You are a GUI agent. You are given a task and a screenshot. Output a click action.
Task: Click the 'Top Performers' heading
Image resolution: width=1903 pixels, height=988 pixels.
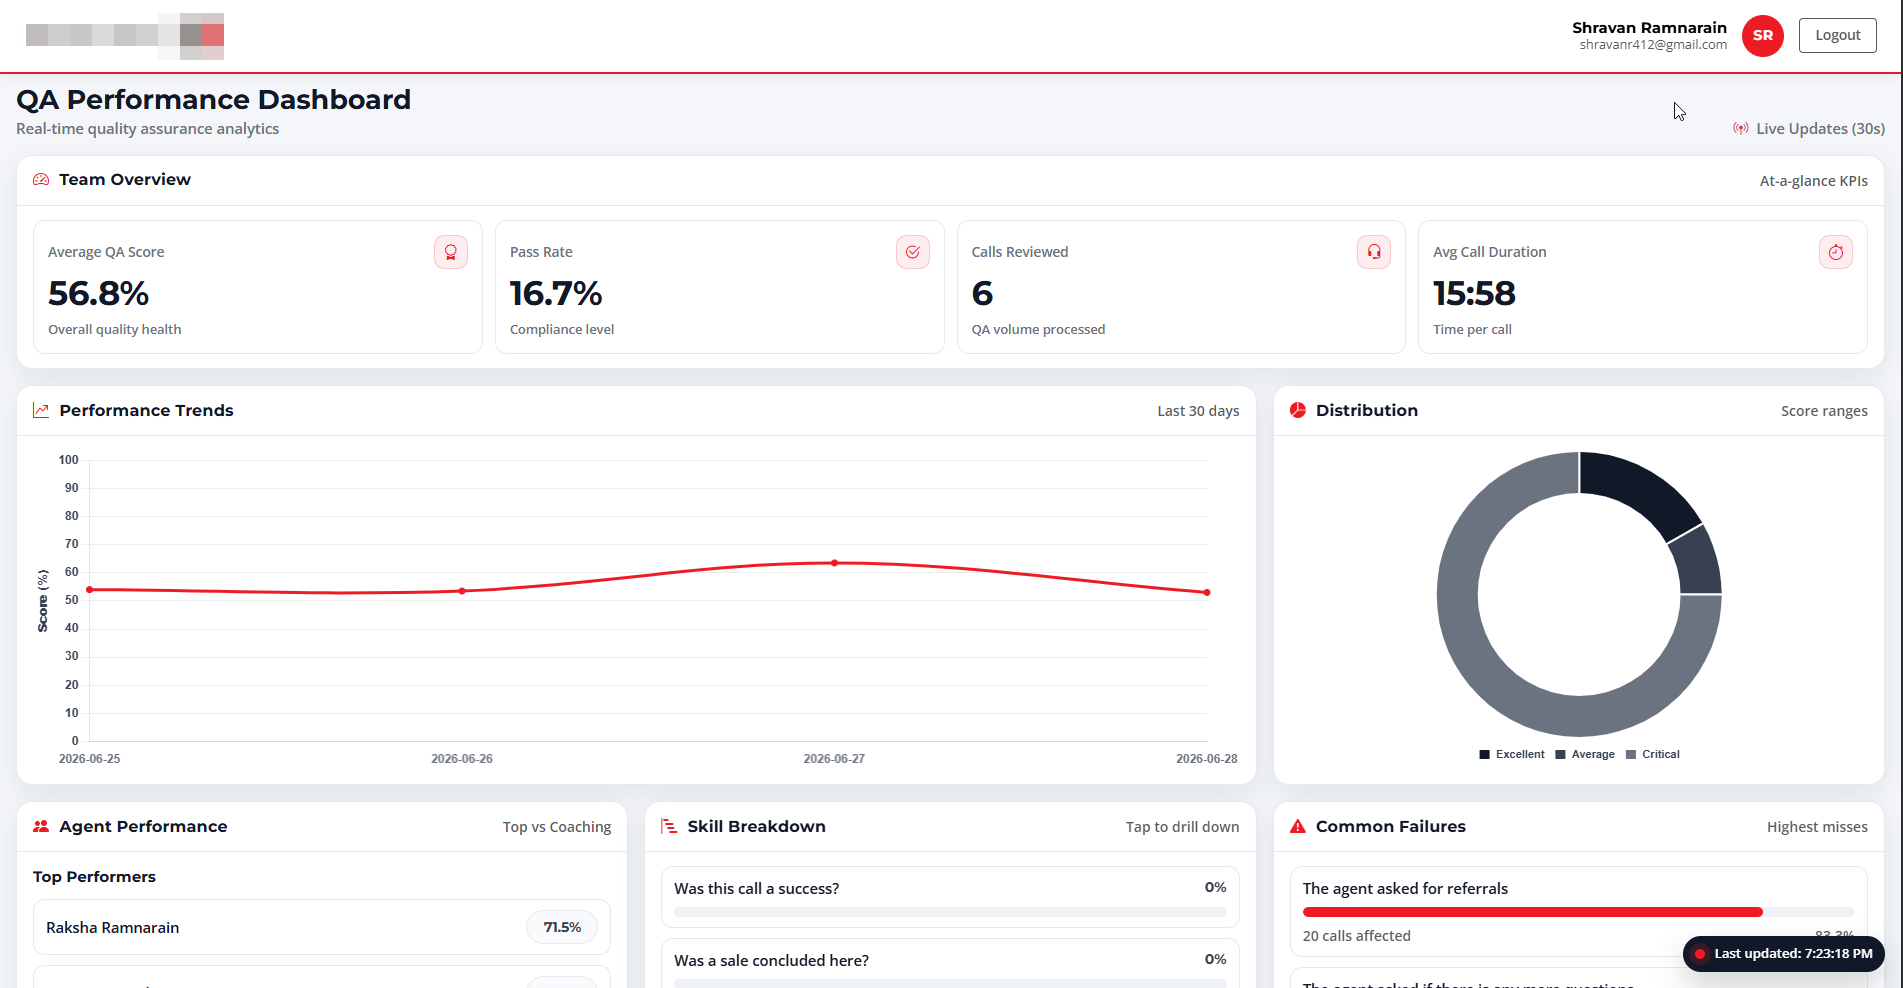[x=94, y=877]
